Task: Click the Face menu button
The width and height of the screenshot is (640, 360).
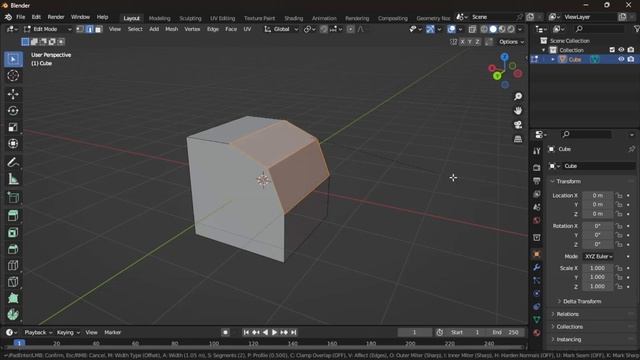Action: click(231, 29)
